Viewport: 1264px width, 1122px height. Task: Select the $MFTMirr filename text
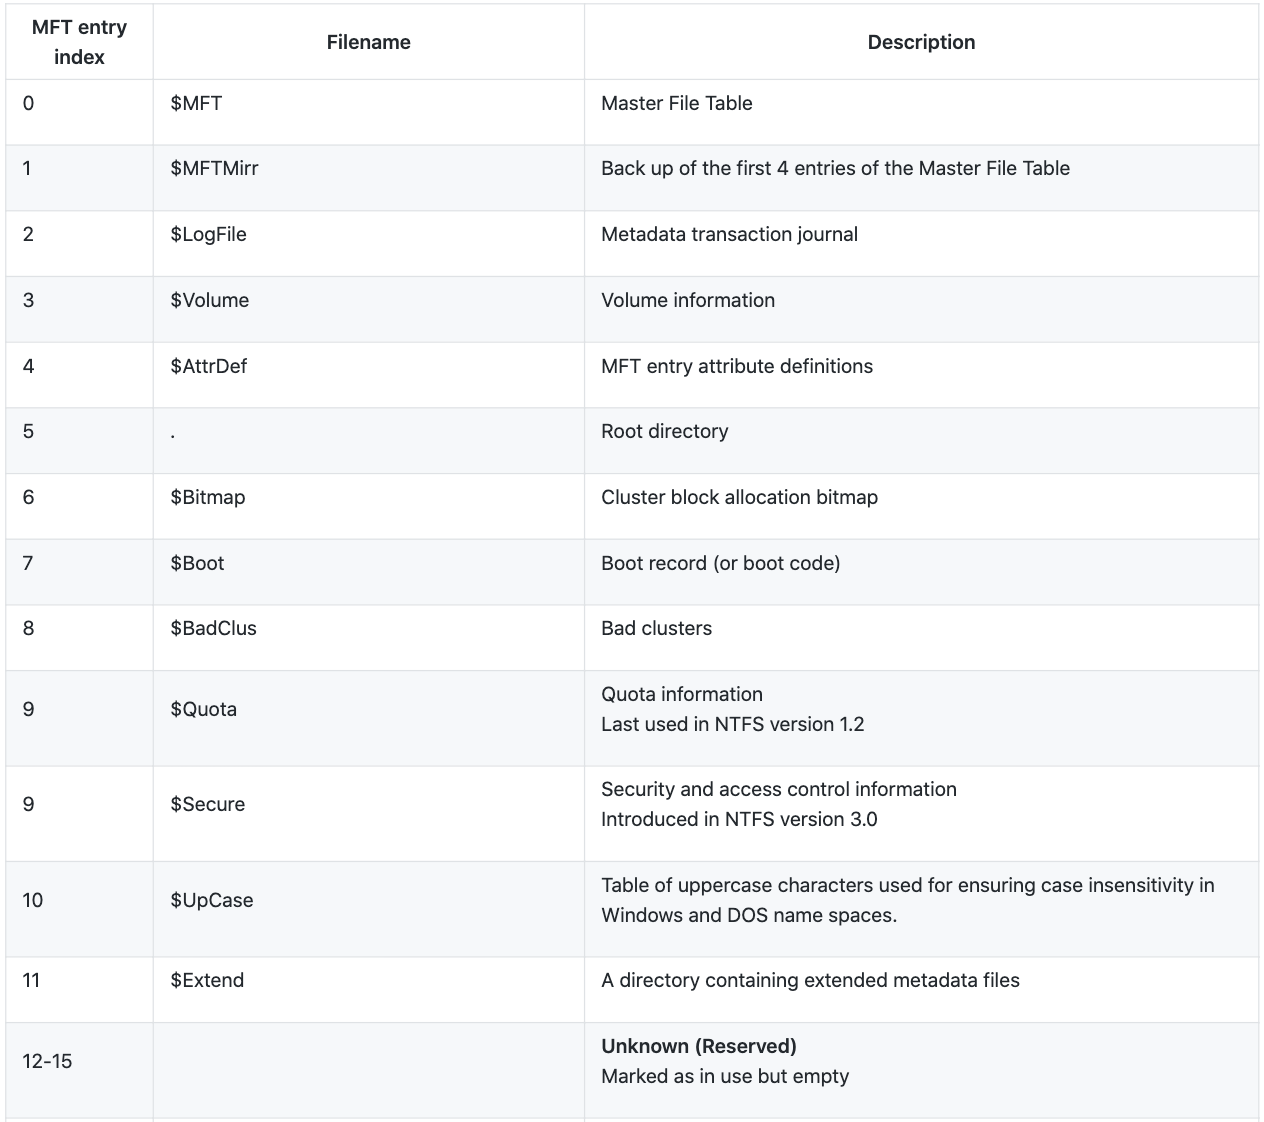(x=214, y=168)
